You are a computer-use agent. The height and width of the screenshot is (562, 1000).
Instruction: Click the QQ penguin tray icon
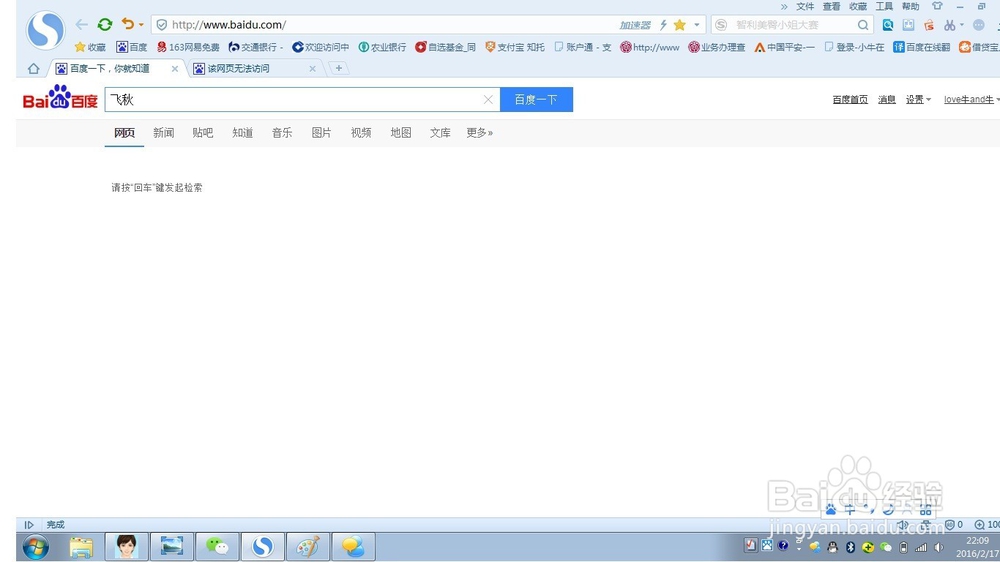(832, 547)
